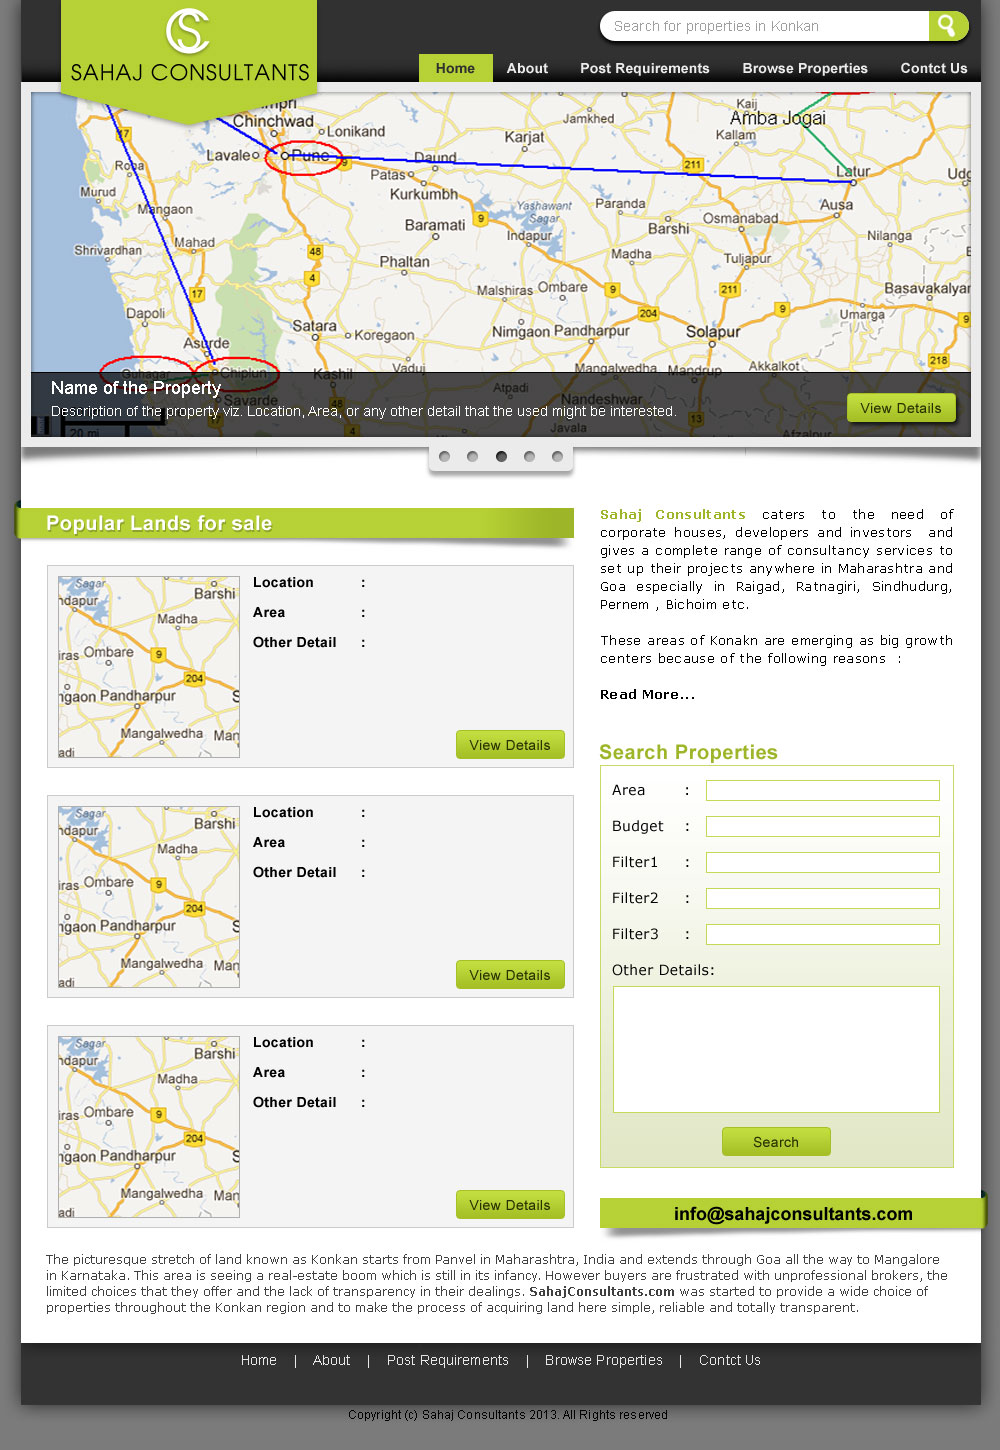Click the info@sahajconsultants.com email banner
The image size is (1000, 1450).
pyautogui.click(x=792, y=1214)
